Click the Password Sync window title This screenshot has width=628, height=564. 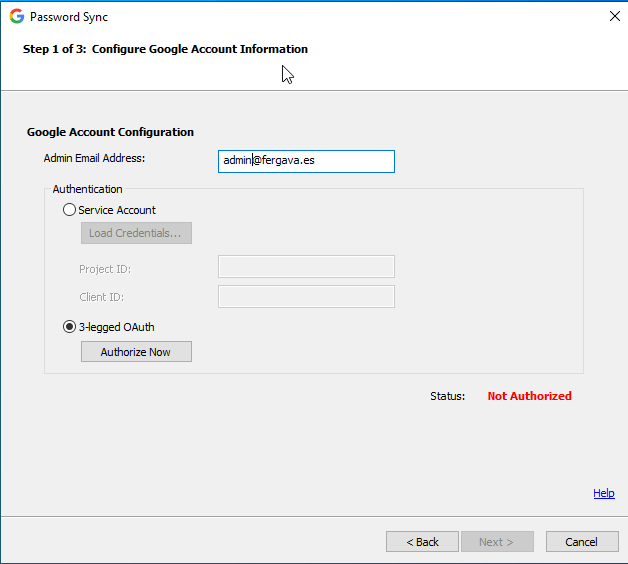click(x=69, y=17)
